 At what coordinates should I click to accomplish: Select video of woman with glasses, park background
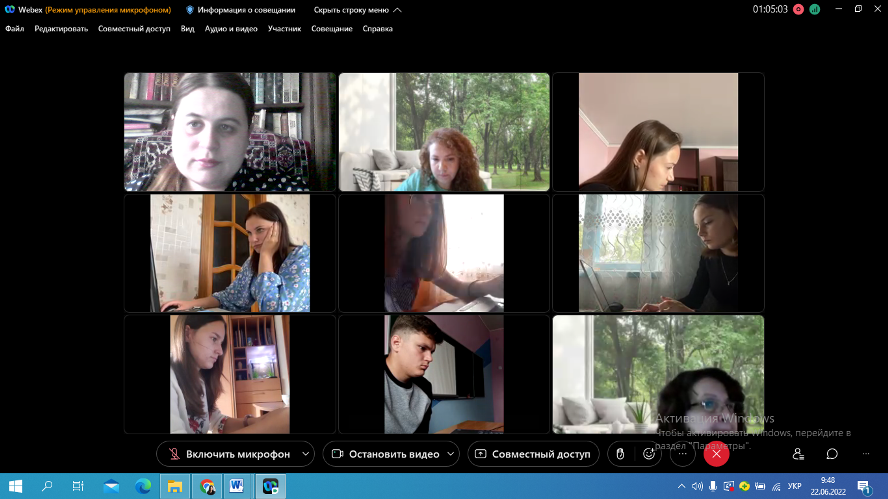[x=658, y=374]
